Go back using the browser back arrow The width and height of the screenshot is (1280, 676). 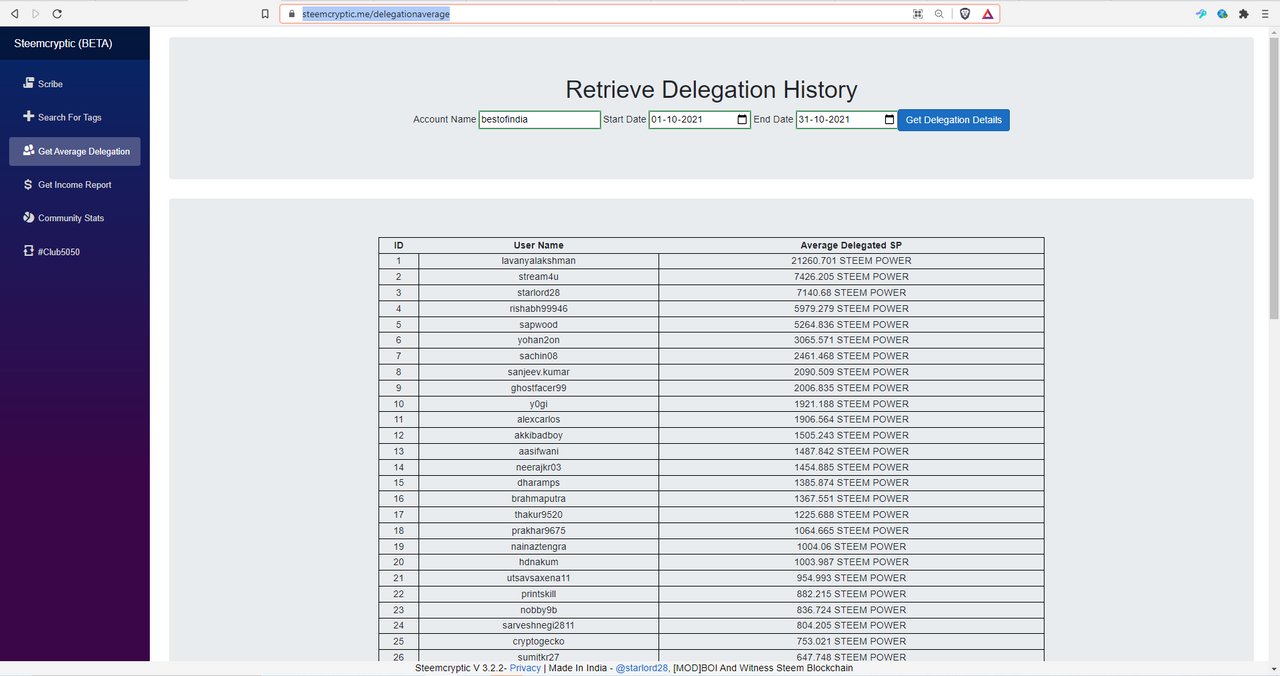click(14, 14)
